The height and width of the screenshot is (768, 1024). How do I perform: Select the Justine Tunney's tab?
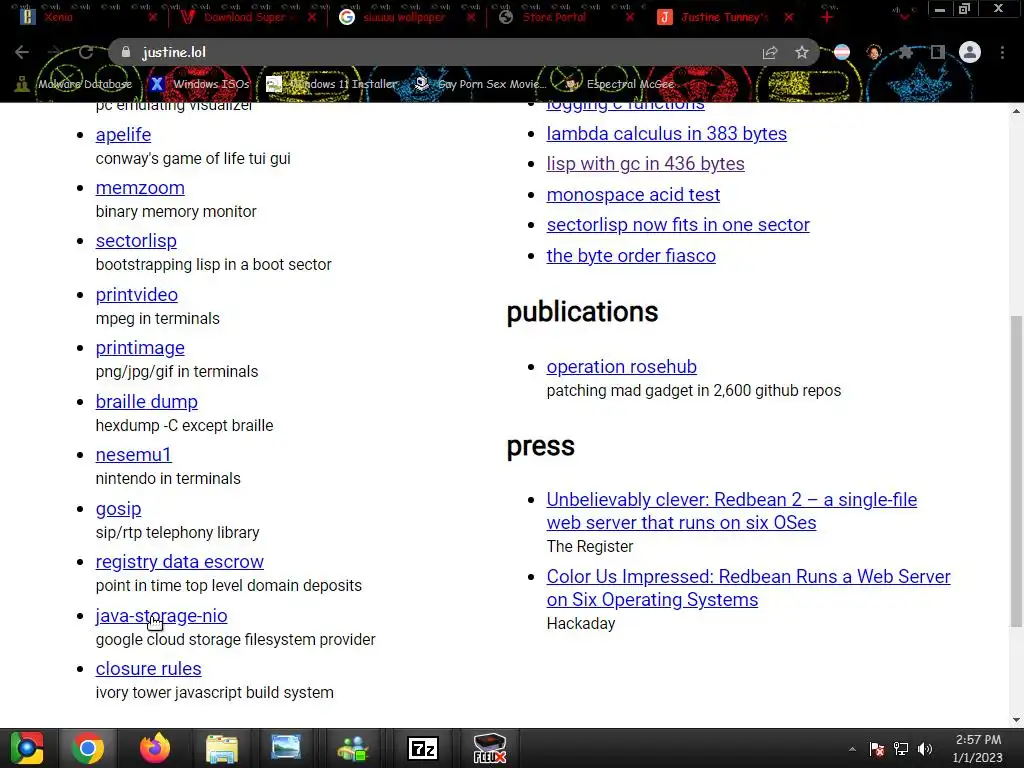(724, 17)
